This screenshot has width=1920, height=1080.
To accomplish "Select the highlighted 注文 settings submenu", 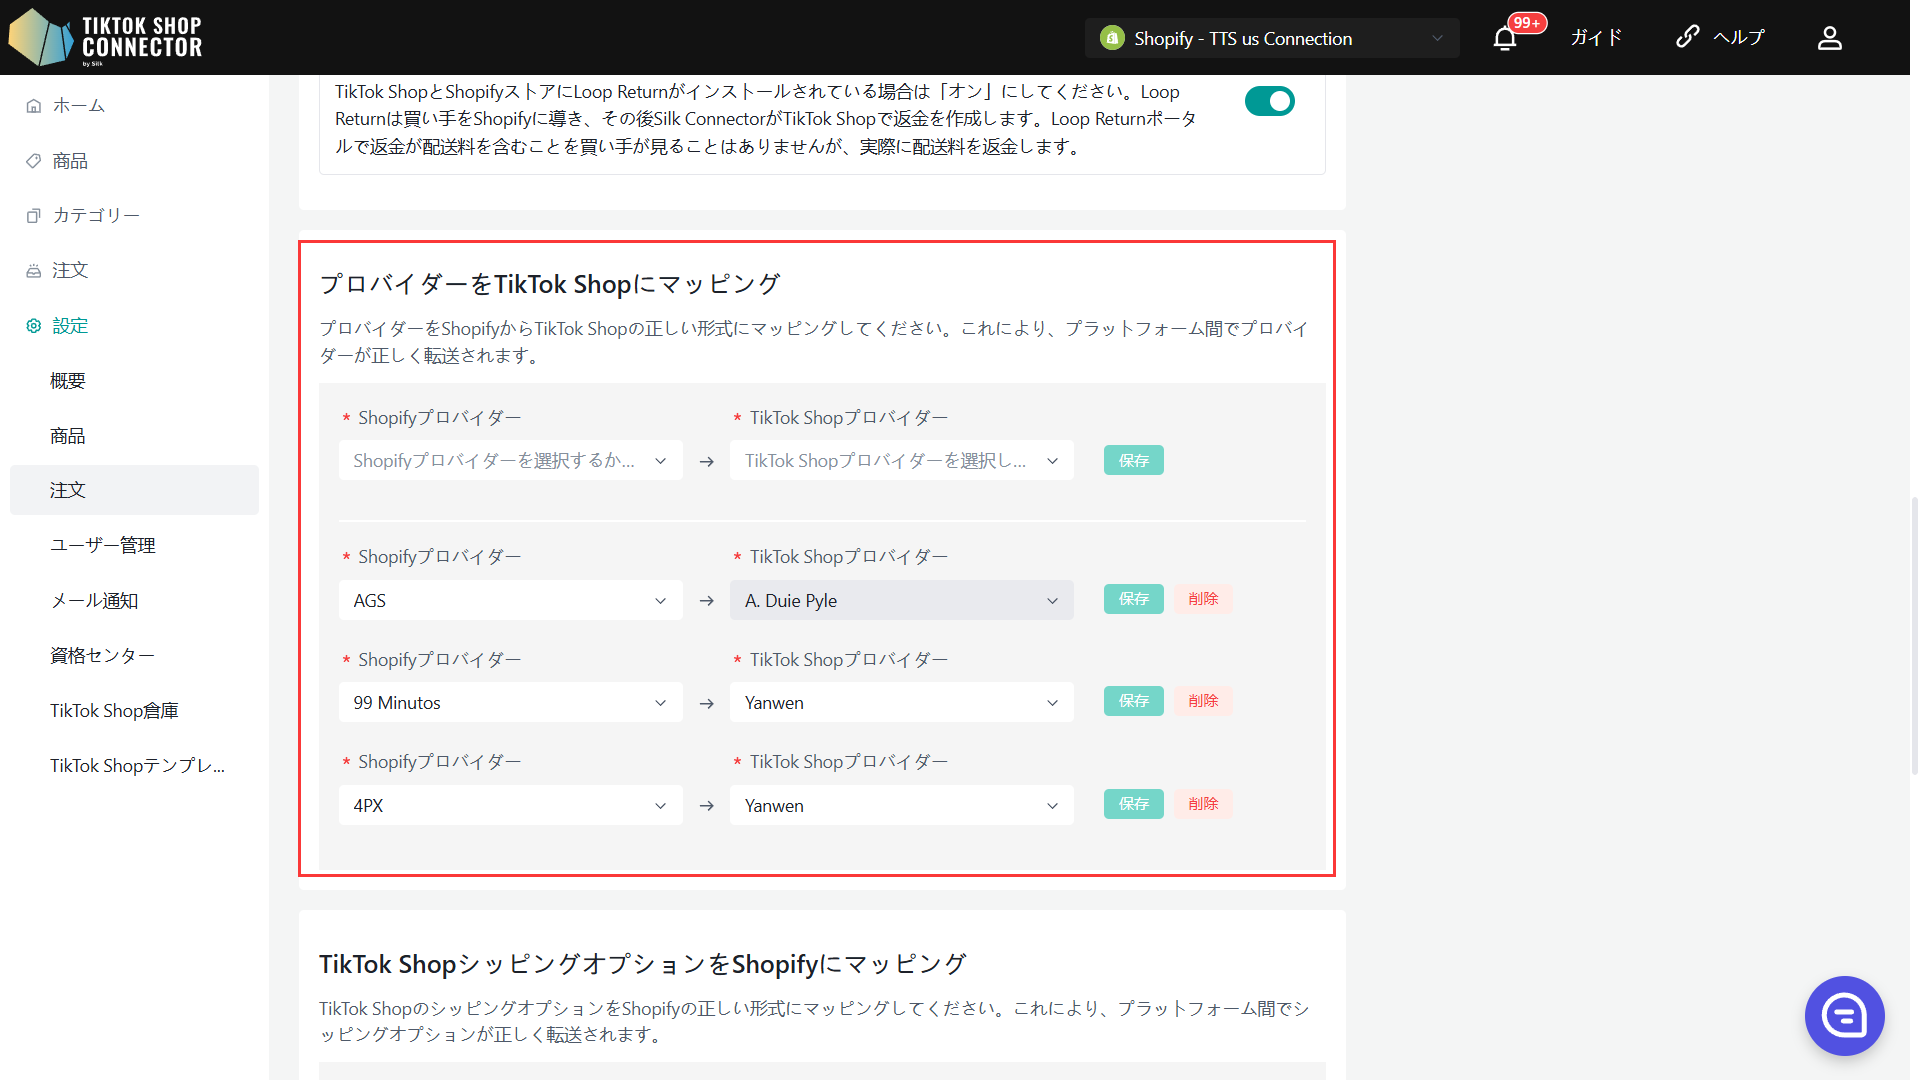I will (134, 490).
